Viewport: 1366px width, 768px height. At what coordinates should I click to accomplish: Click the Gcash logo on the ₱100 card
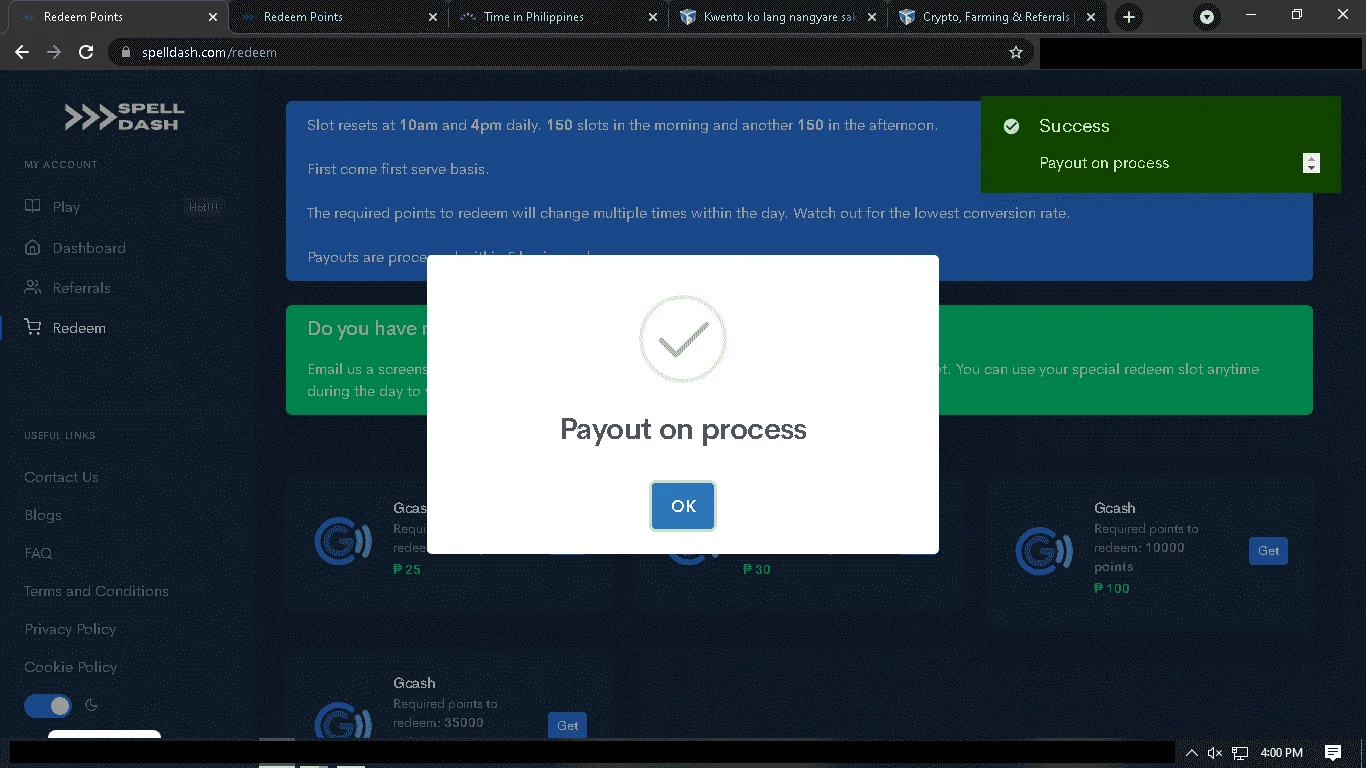(1044, 551)
